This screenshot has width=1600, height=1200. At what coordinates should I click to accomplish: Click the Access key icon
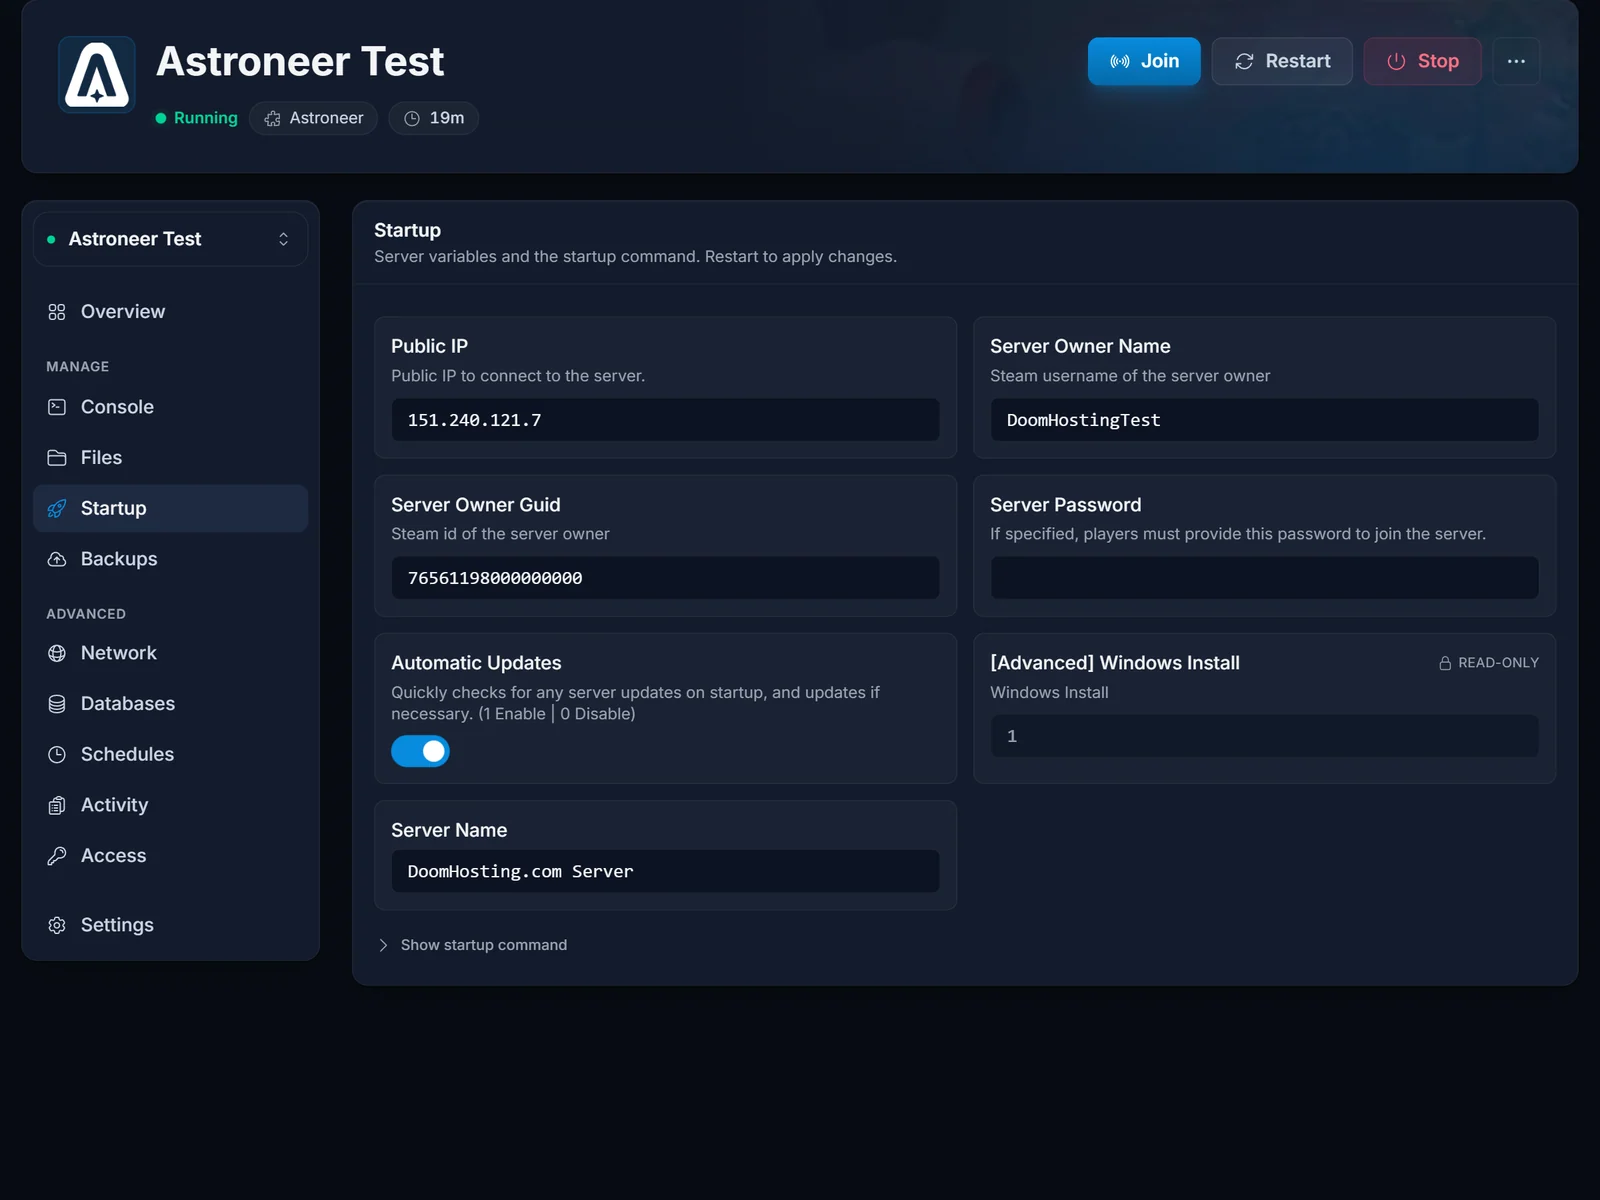57,856
